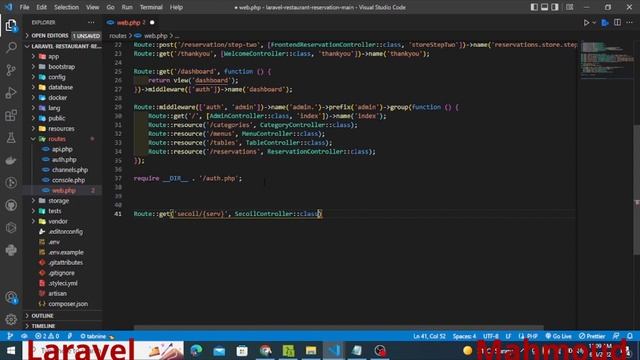640x360 pixels.
Task: Open the Docker view in activity bar
Action: click(11, 160)
